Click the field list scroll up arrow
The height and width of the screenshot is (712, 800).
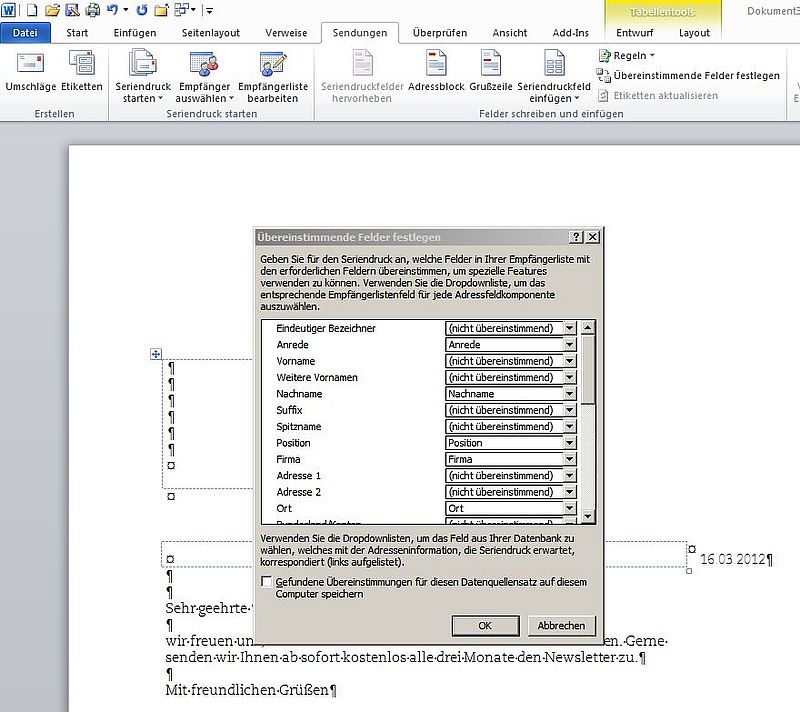588,327
